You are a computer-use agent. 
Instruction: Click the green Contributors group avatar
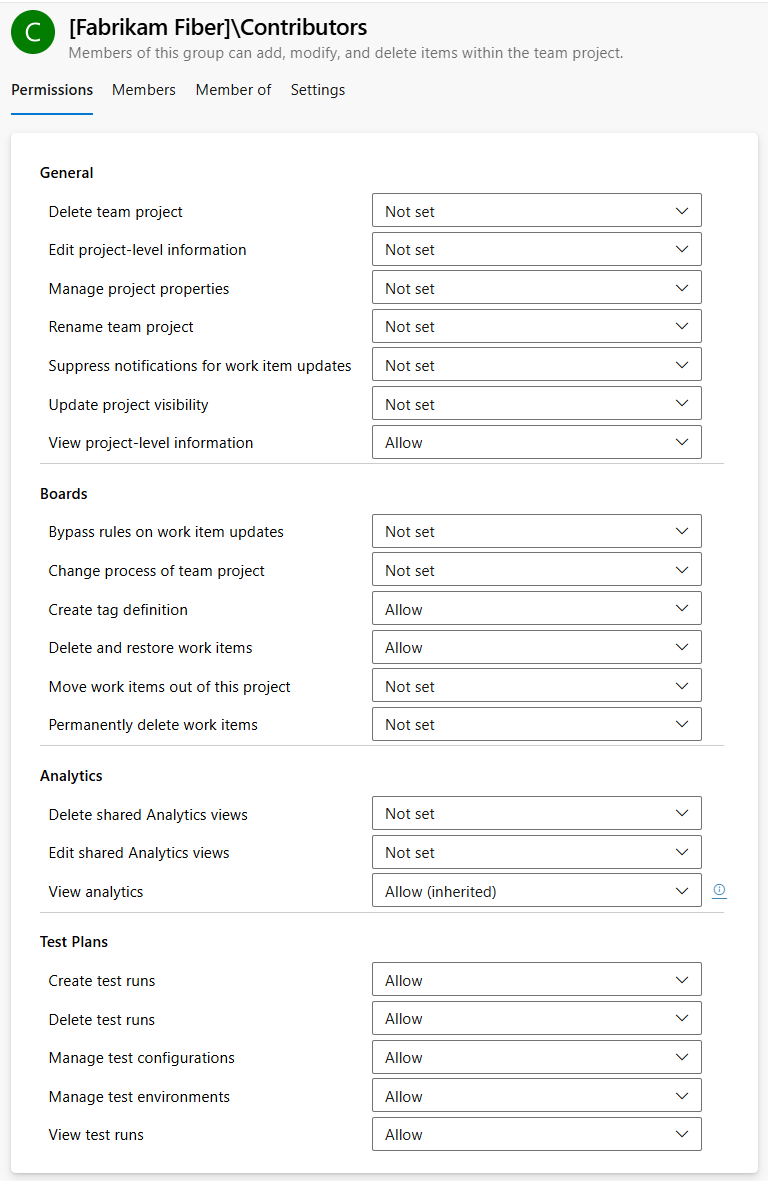click(32, 32)
